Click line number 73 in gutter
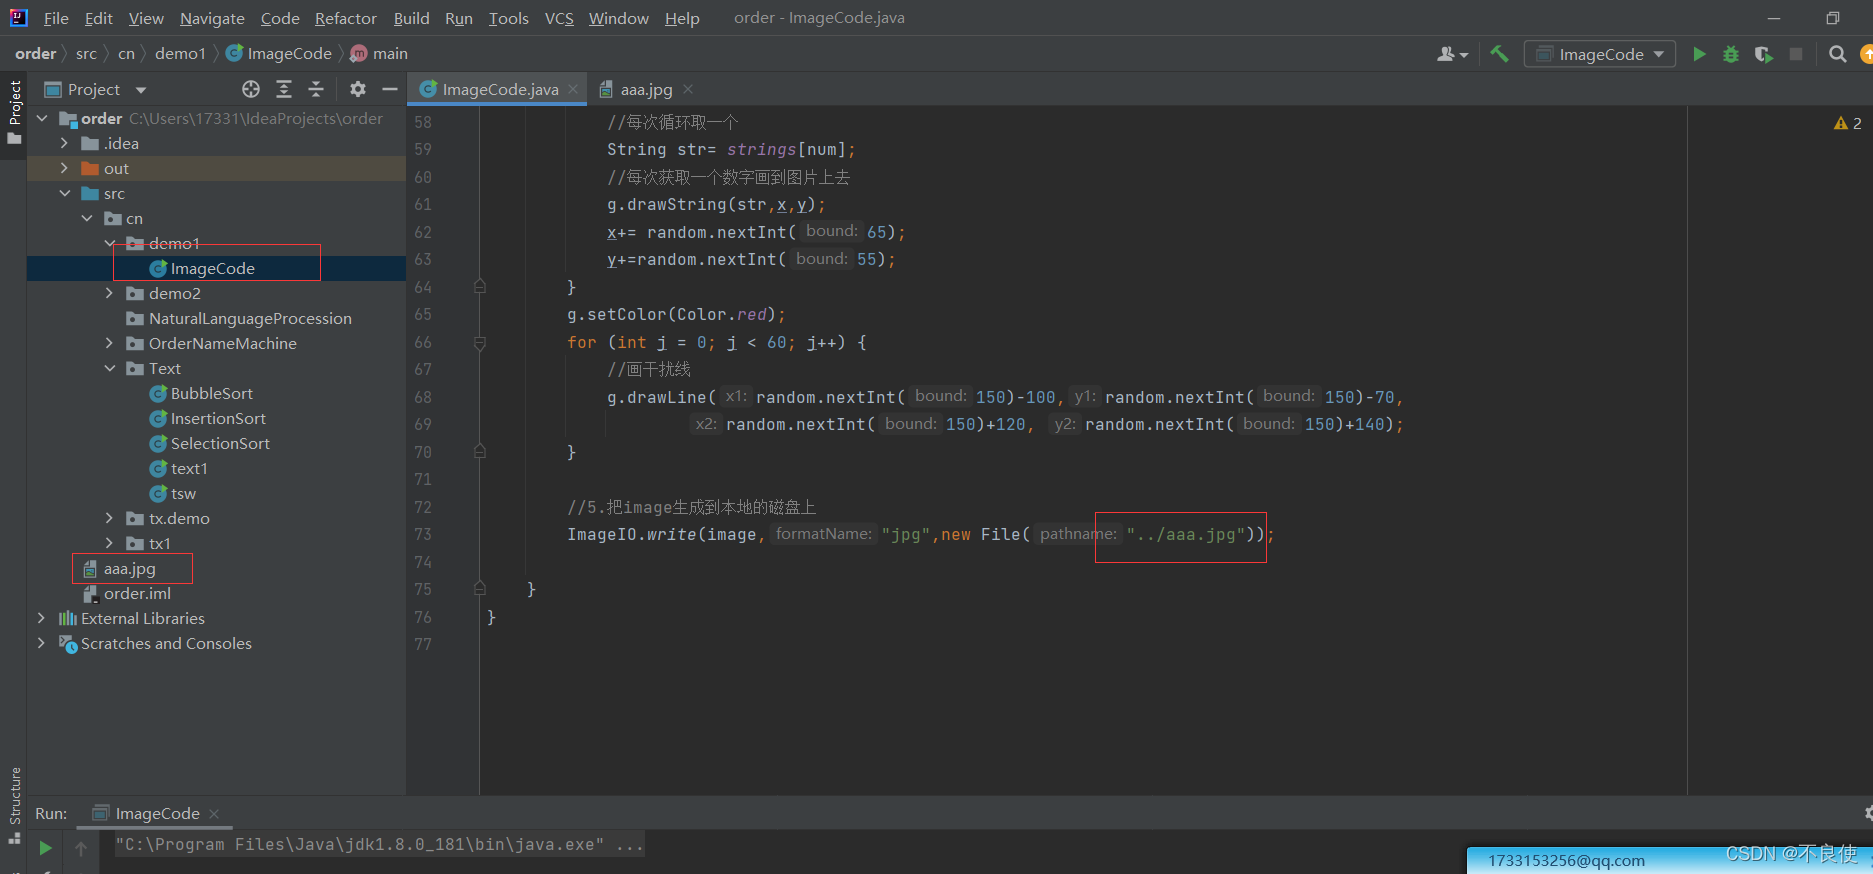 [x=423, y=535]
